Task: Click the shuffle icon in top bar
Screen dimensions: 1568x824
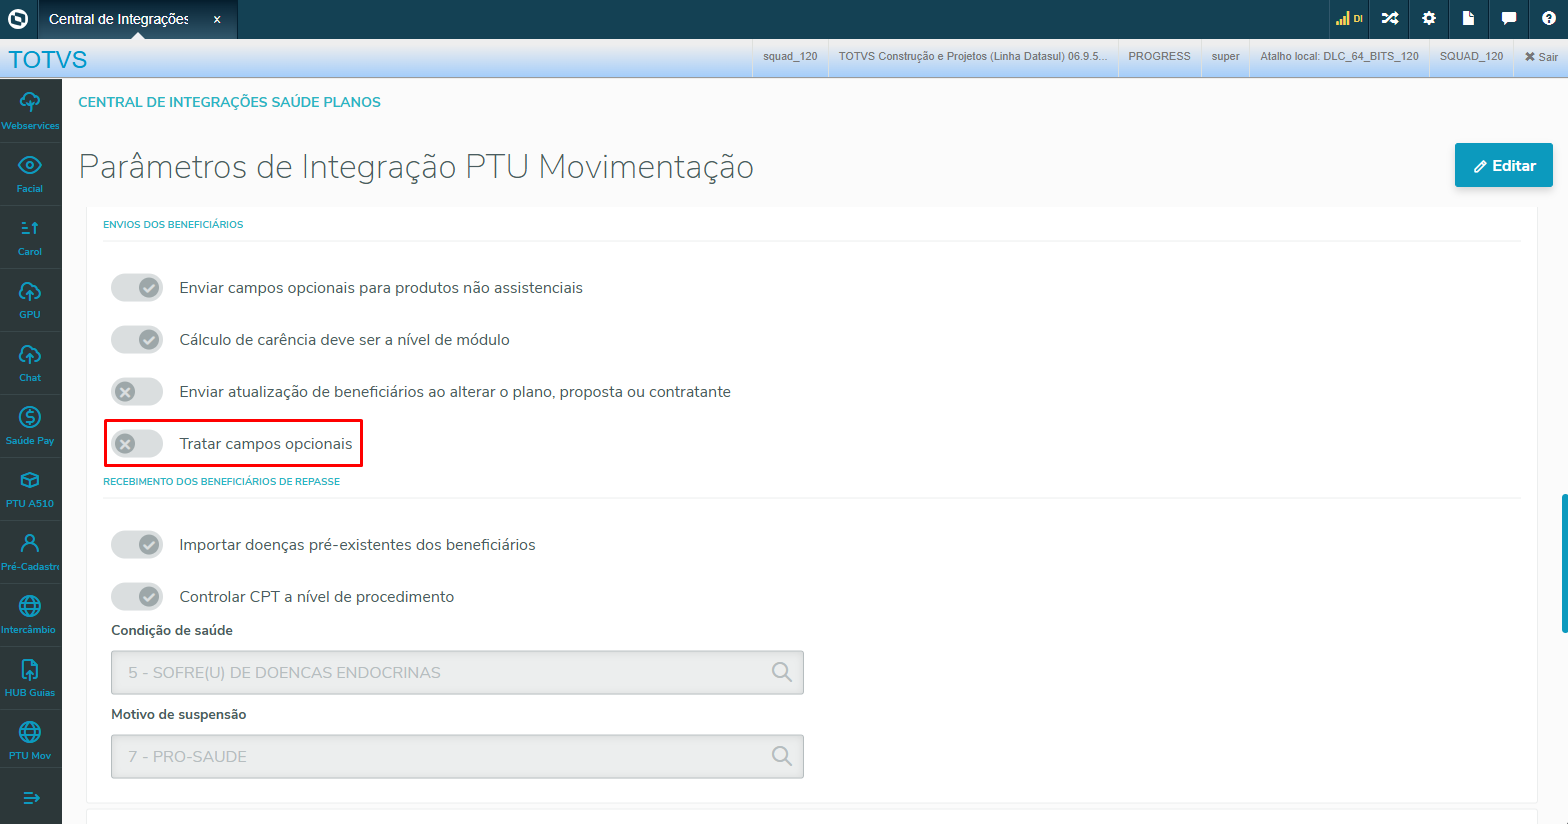Action: click(1390, 18)
